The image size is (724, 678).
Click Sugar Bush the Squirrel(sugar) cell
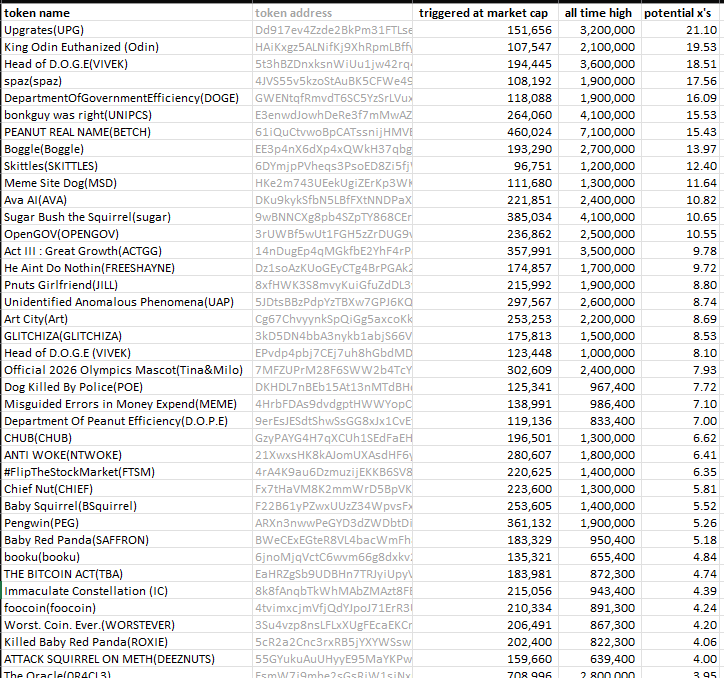click(x=127, y=217)
